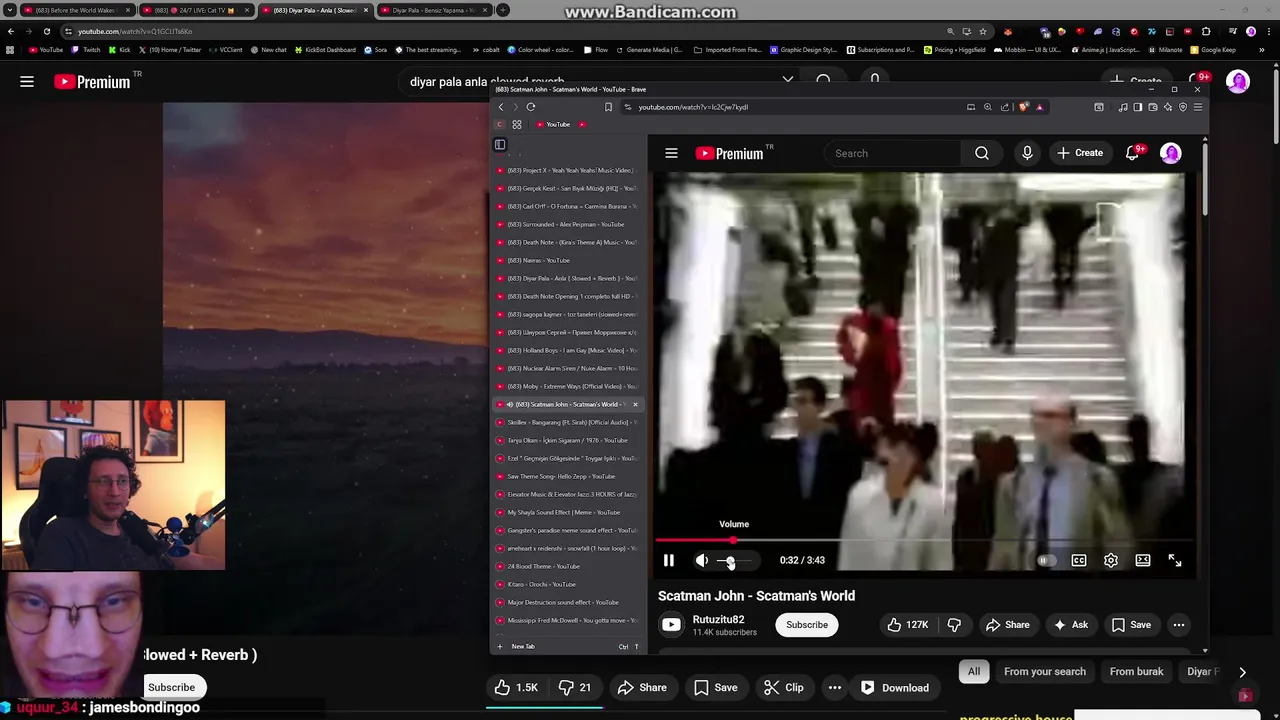Open more actions ellipsis under Scatman video
Viewport: 1280px width, 720px height.
point(1179,625)
